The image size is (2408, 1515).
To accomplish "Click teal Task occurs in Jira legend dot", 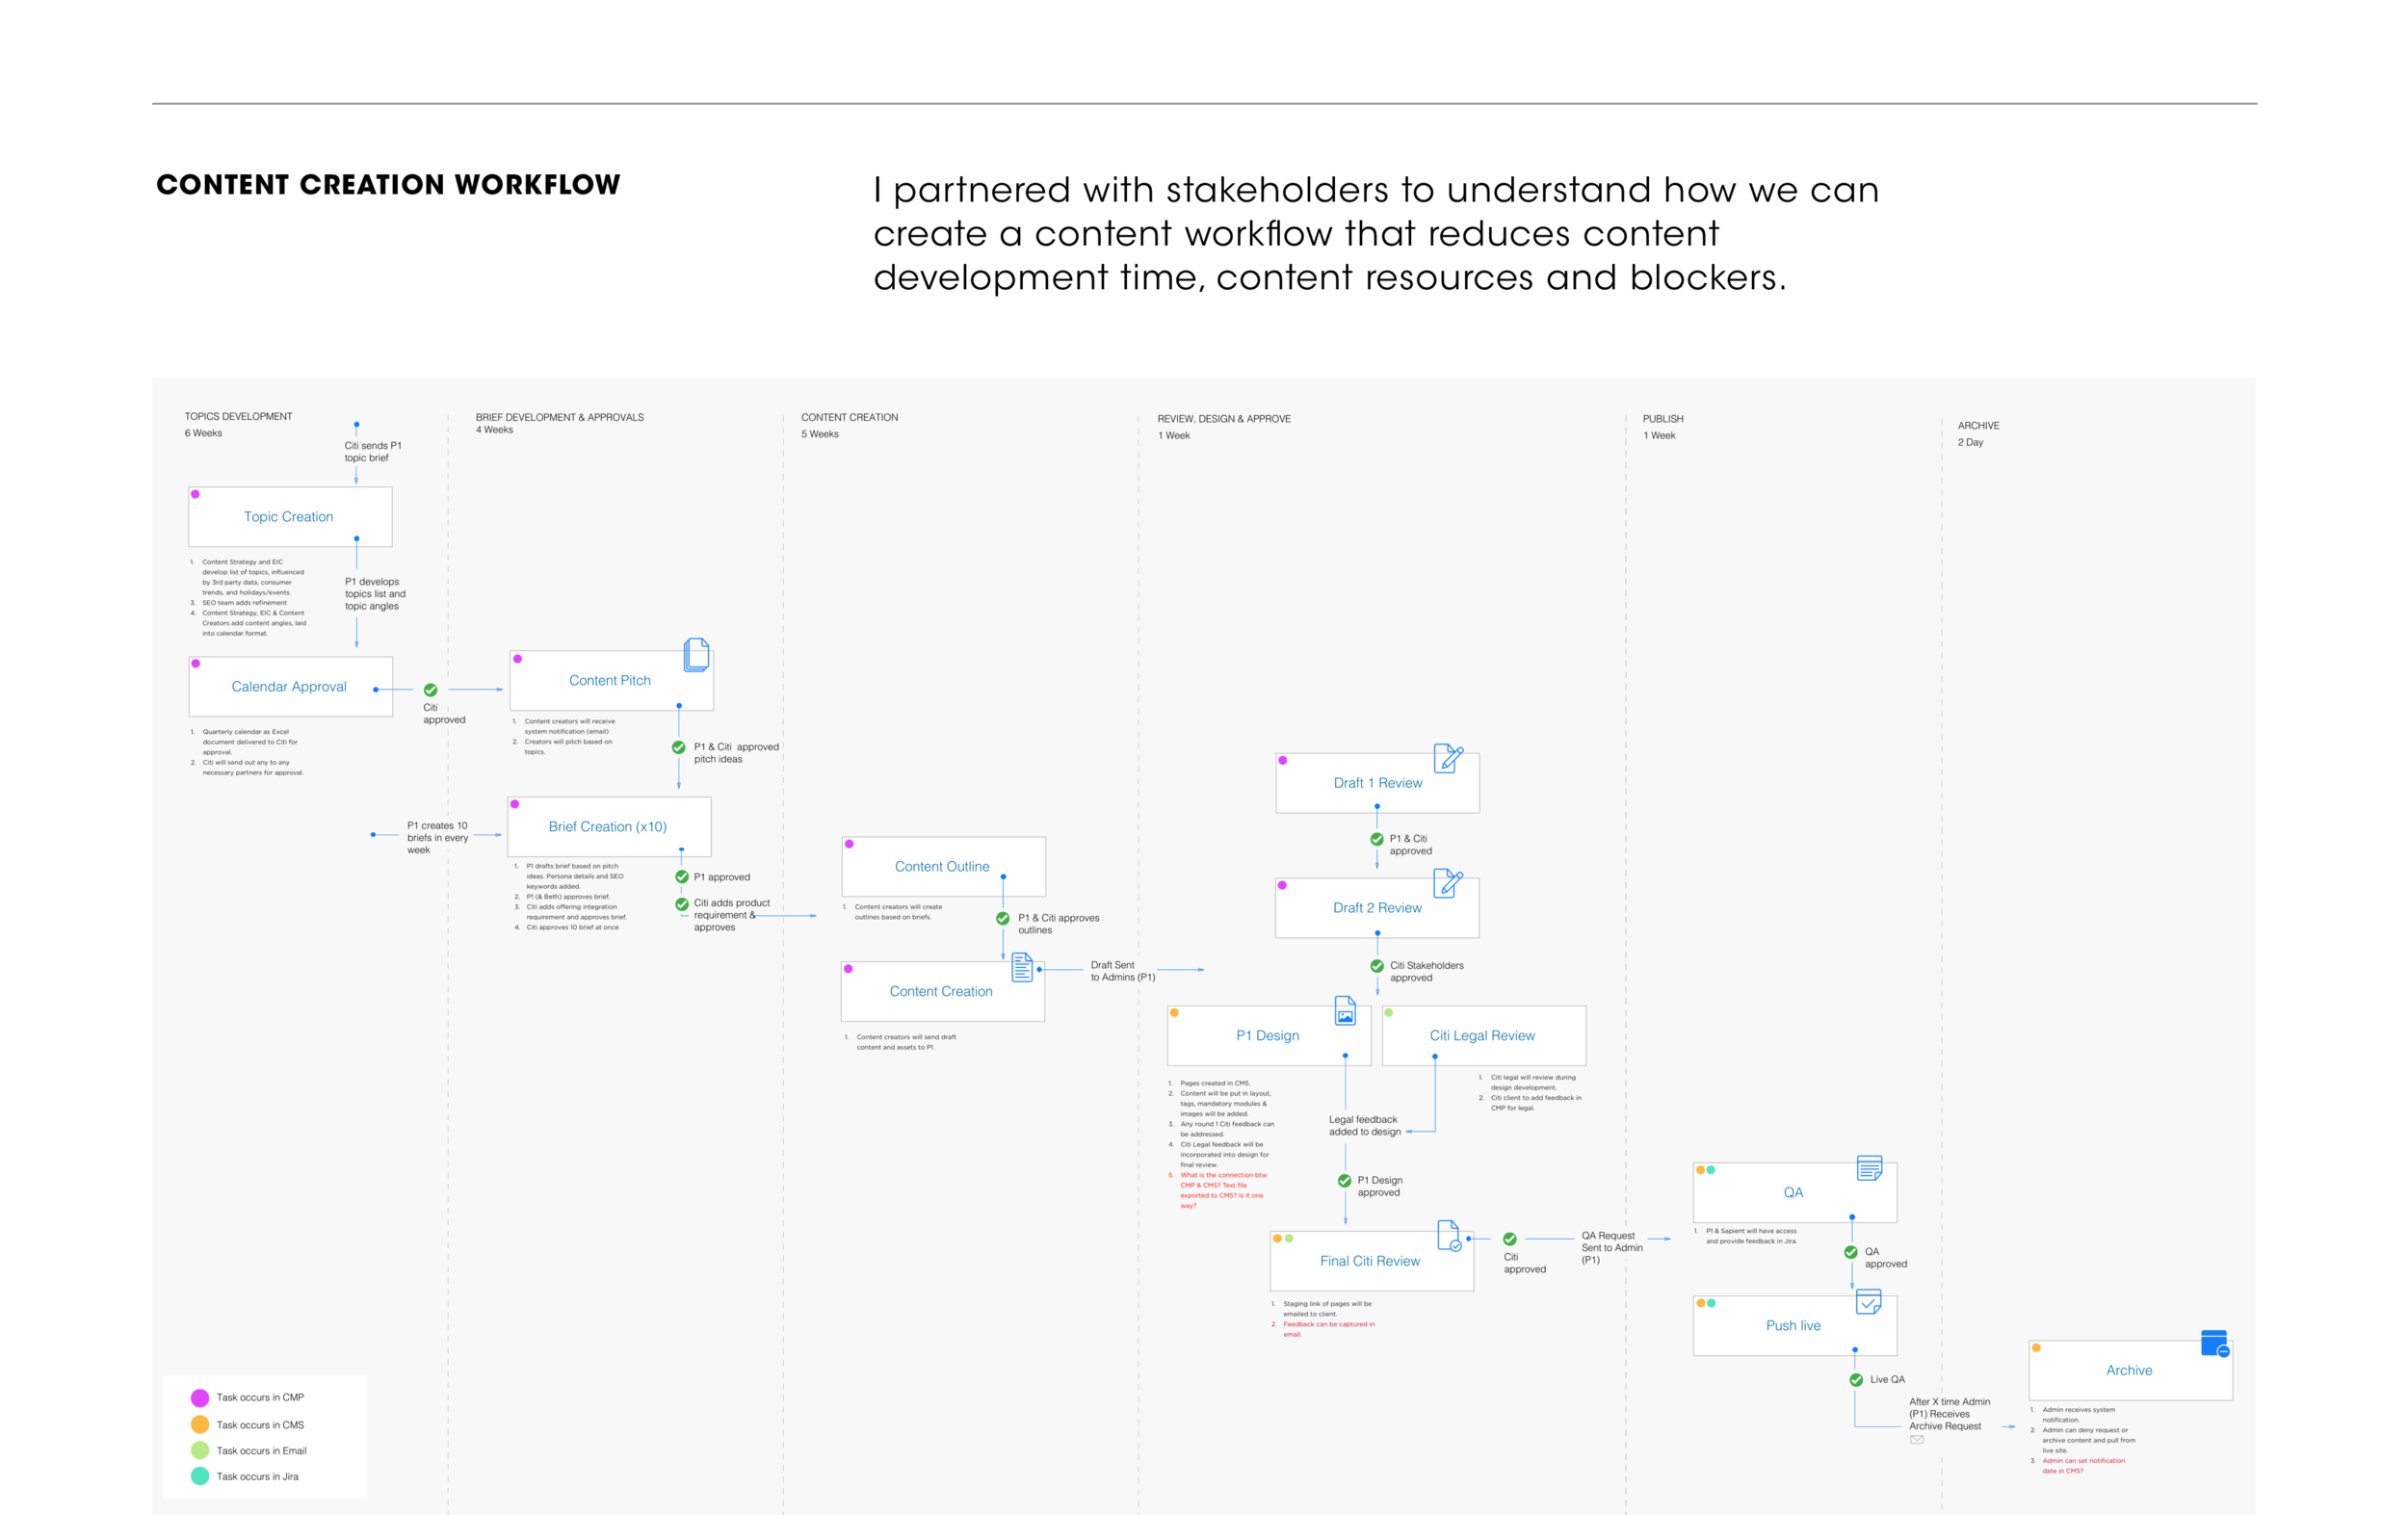I will click(200, 1476).
